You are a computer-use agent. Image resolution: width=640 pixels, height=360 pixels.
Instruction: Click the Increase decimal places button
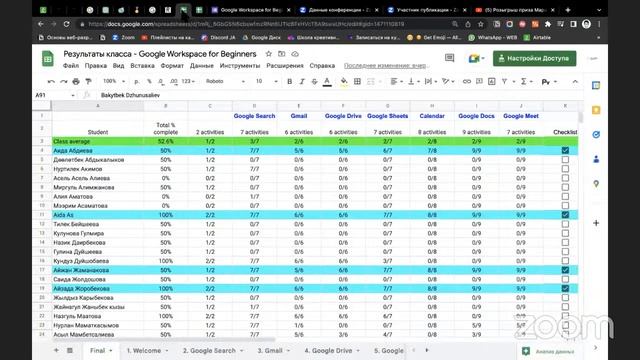(x=174, y=82)
